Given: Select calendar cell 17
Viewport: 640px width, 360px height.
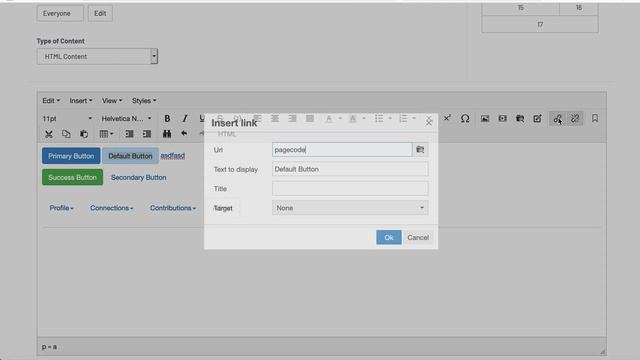Looking at the screenshot, I should point(540,24).
